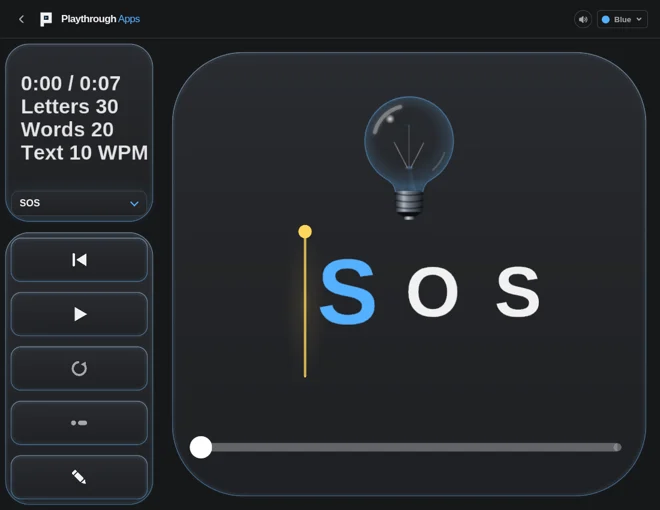Click the Text 10 WPM value

85,153
